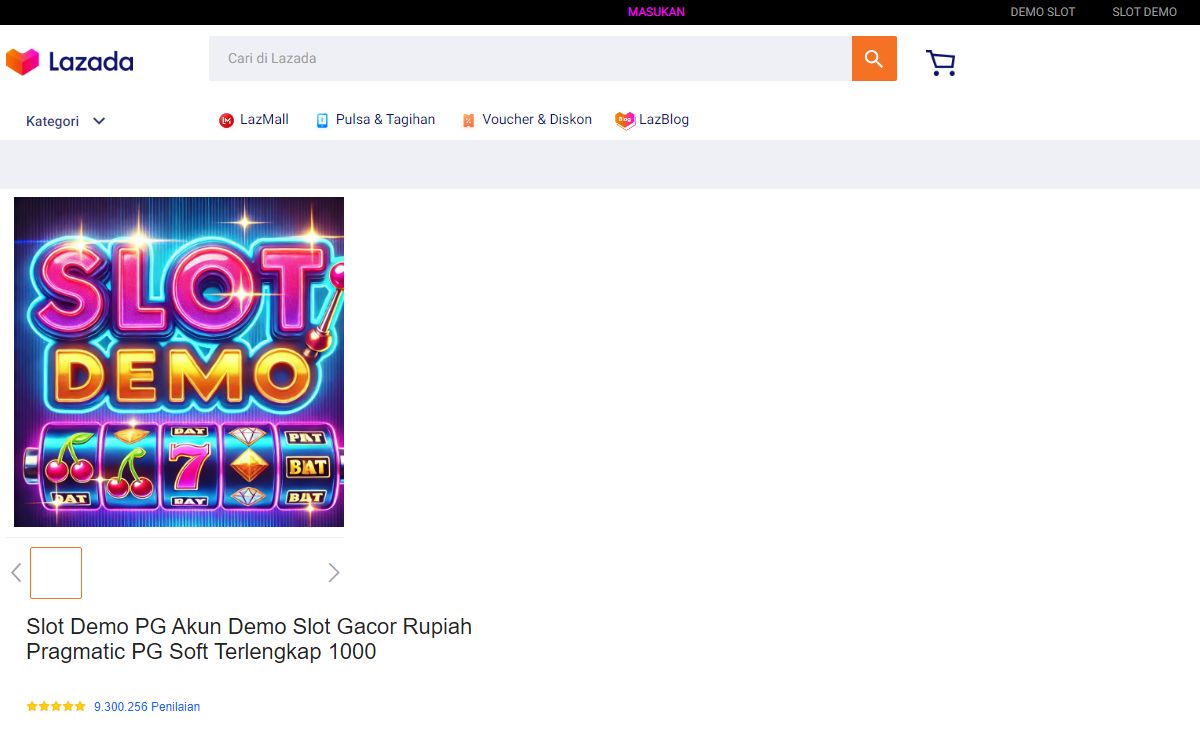Open Pulsa & Tagihan menu link
This screenshot has height=740, width=1200.
pos(385,119)
